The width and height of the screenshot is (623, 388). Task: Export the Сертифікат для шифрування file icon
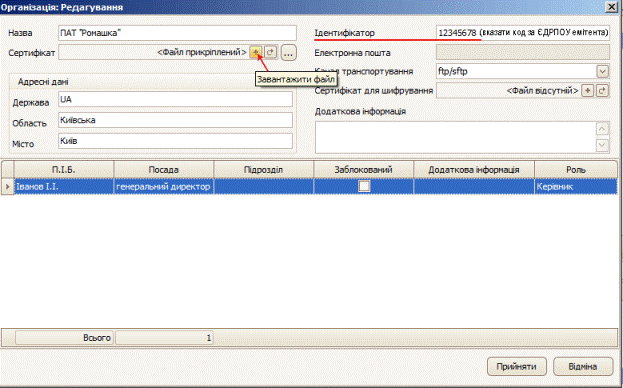[x=602, y=91]
